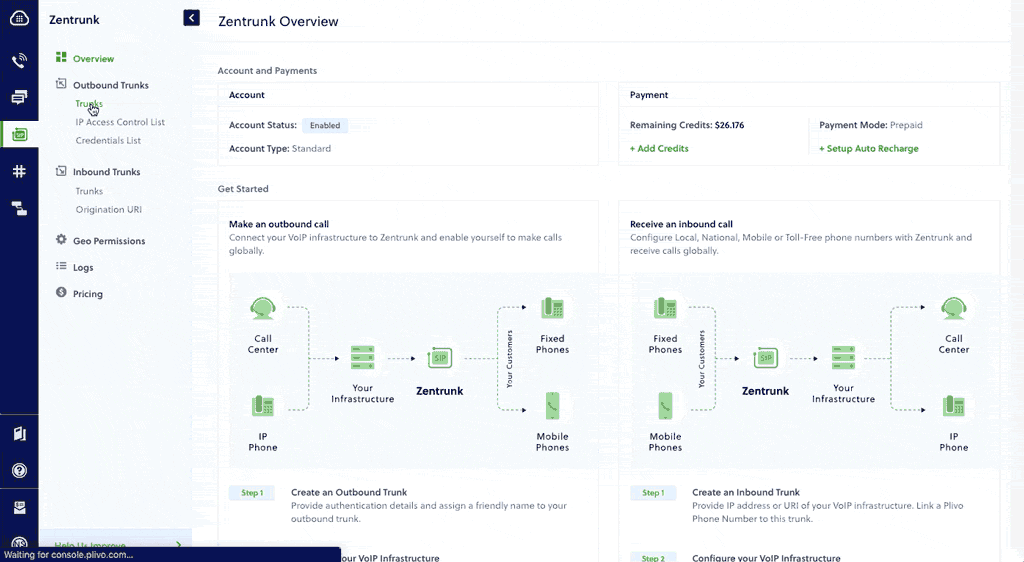The height and width of the screenshot is (562, 1024).
Task: Click Remaining Credits: $26.176 text
Action: pos(687,125)
